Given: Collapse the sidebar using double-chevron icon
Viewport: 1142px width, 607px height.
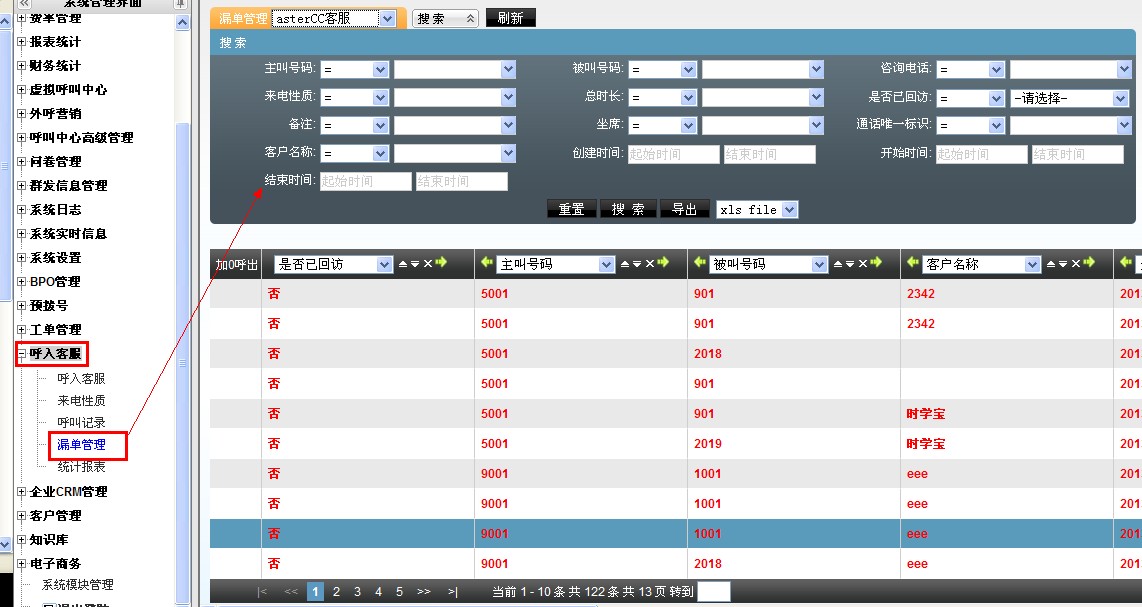Looking at the screenshot, I should click(25, 4).
